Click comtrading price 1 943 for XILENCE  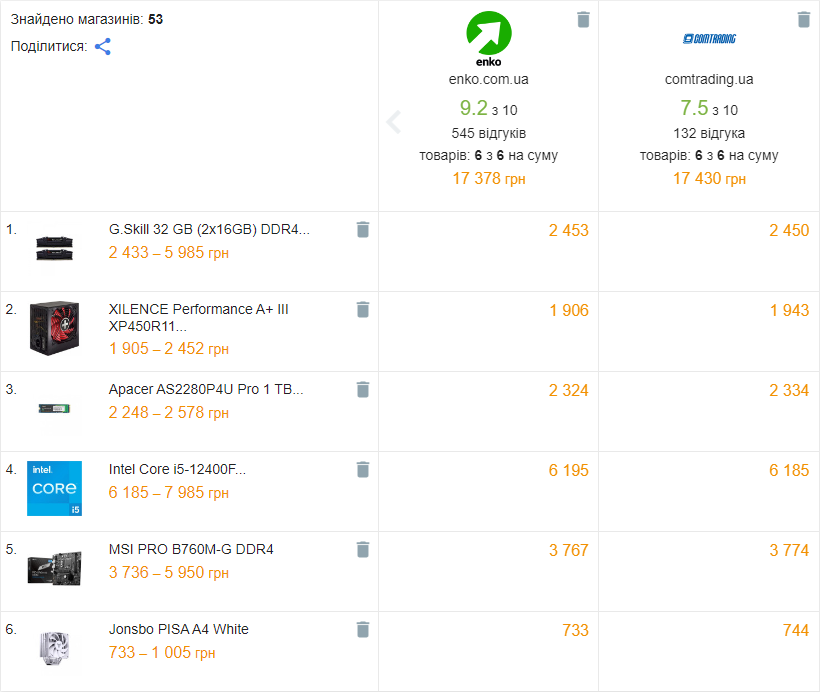pos(789,311)
